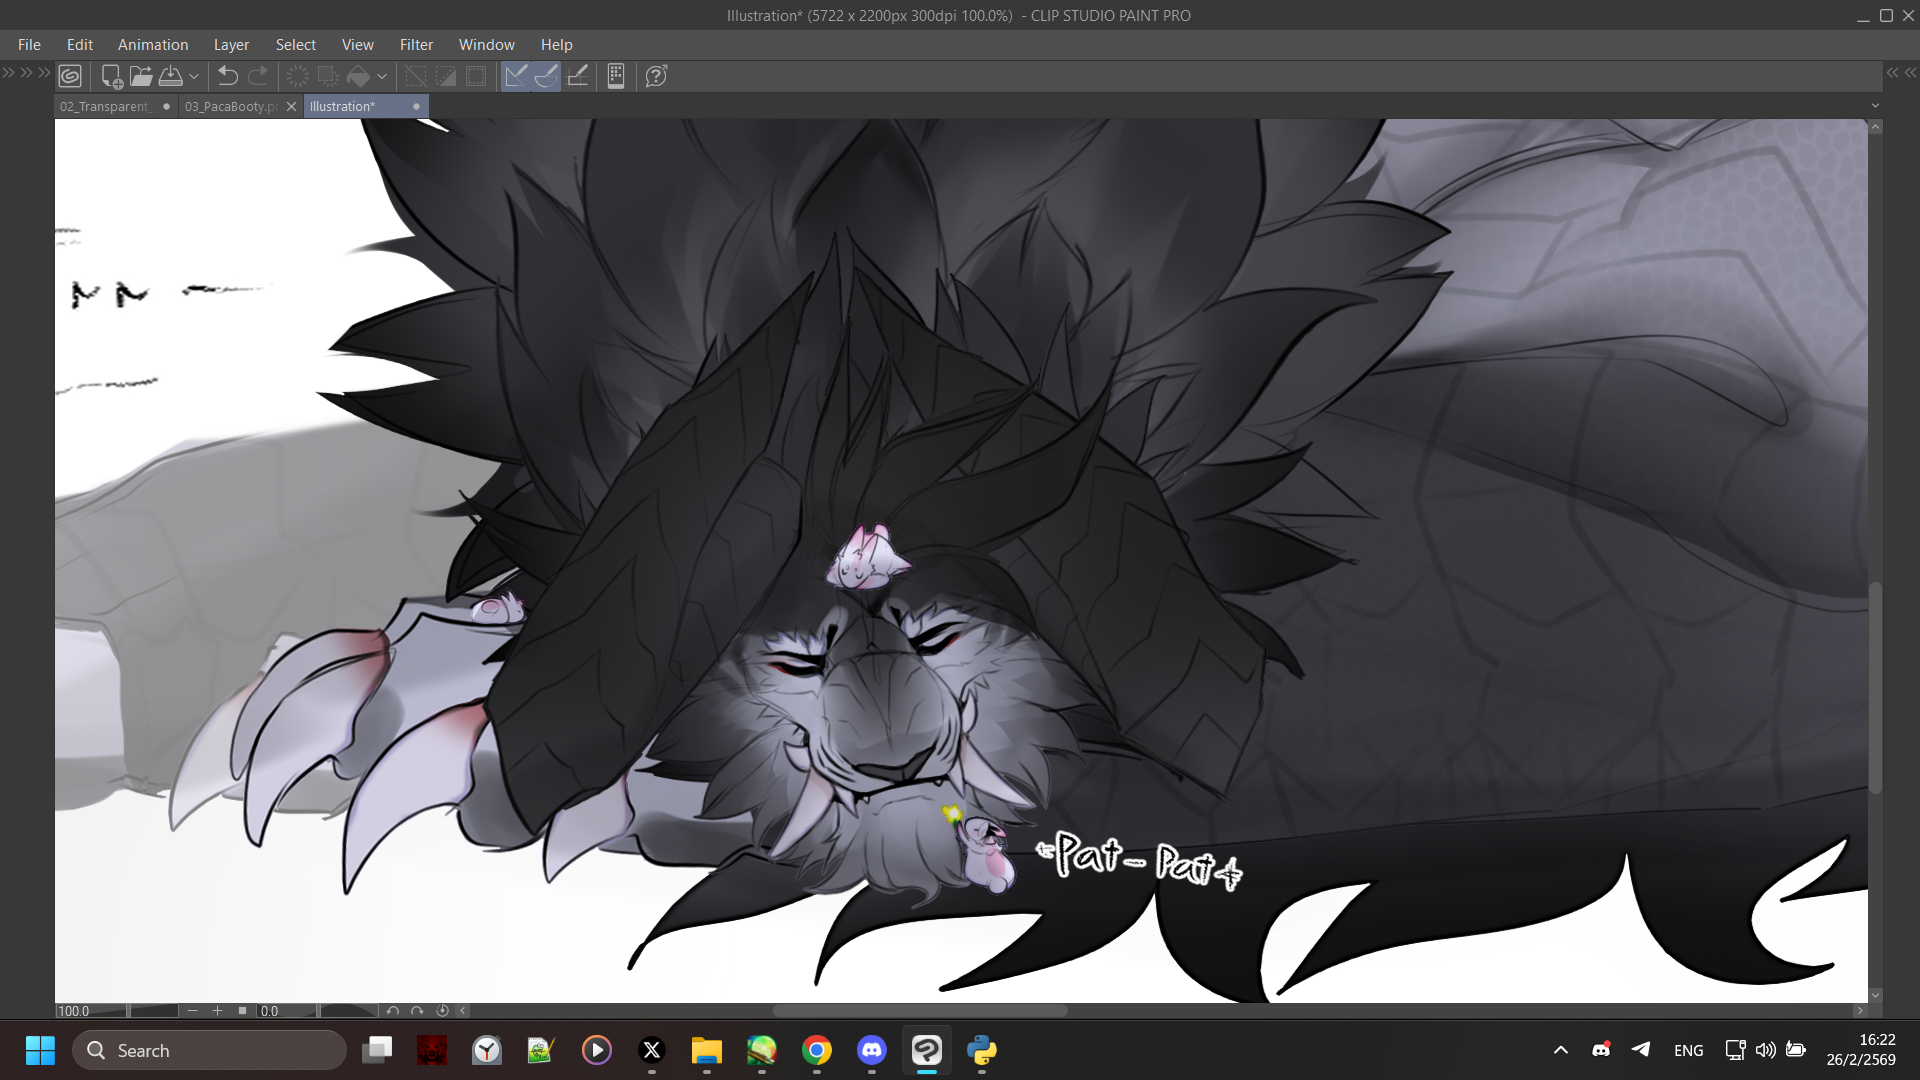Click the Deselect icon

tap(415, 76)
